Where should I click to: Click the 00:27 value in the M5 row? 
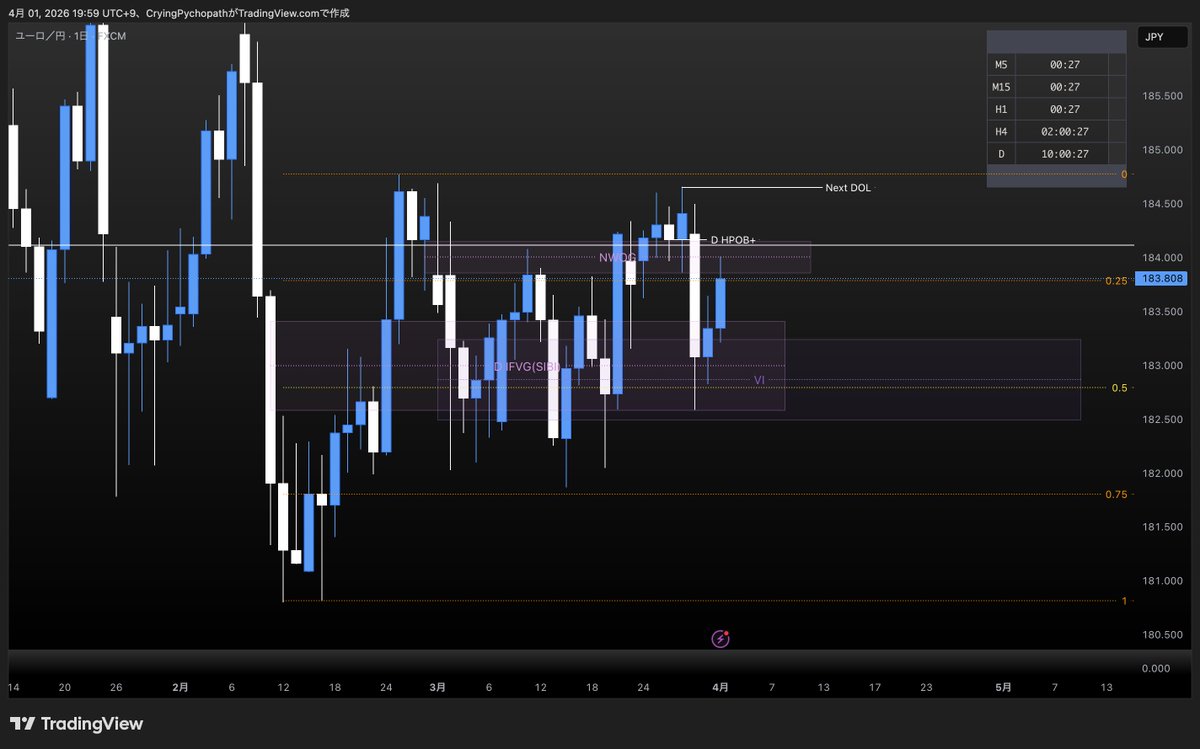1063,64
